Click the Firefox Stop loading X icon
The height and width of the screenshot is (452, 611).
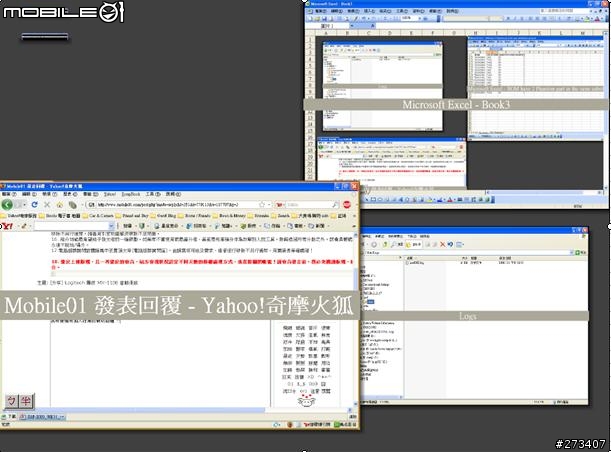(x=47, y=205)
